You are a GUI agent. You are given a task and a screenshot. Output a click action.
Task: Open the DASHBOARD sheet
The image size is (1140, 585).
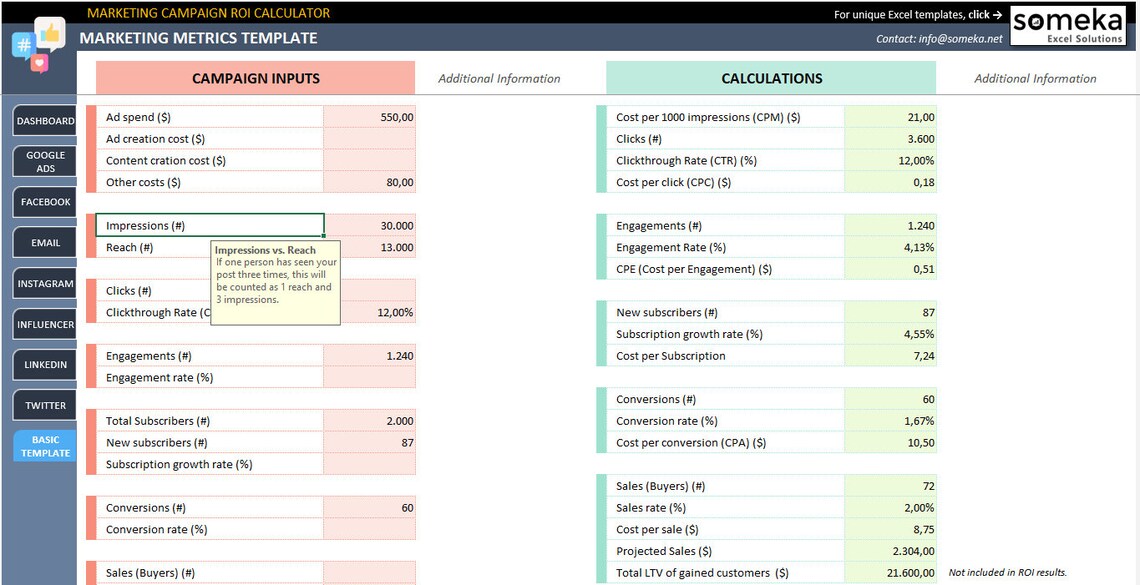point(44,121)
